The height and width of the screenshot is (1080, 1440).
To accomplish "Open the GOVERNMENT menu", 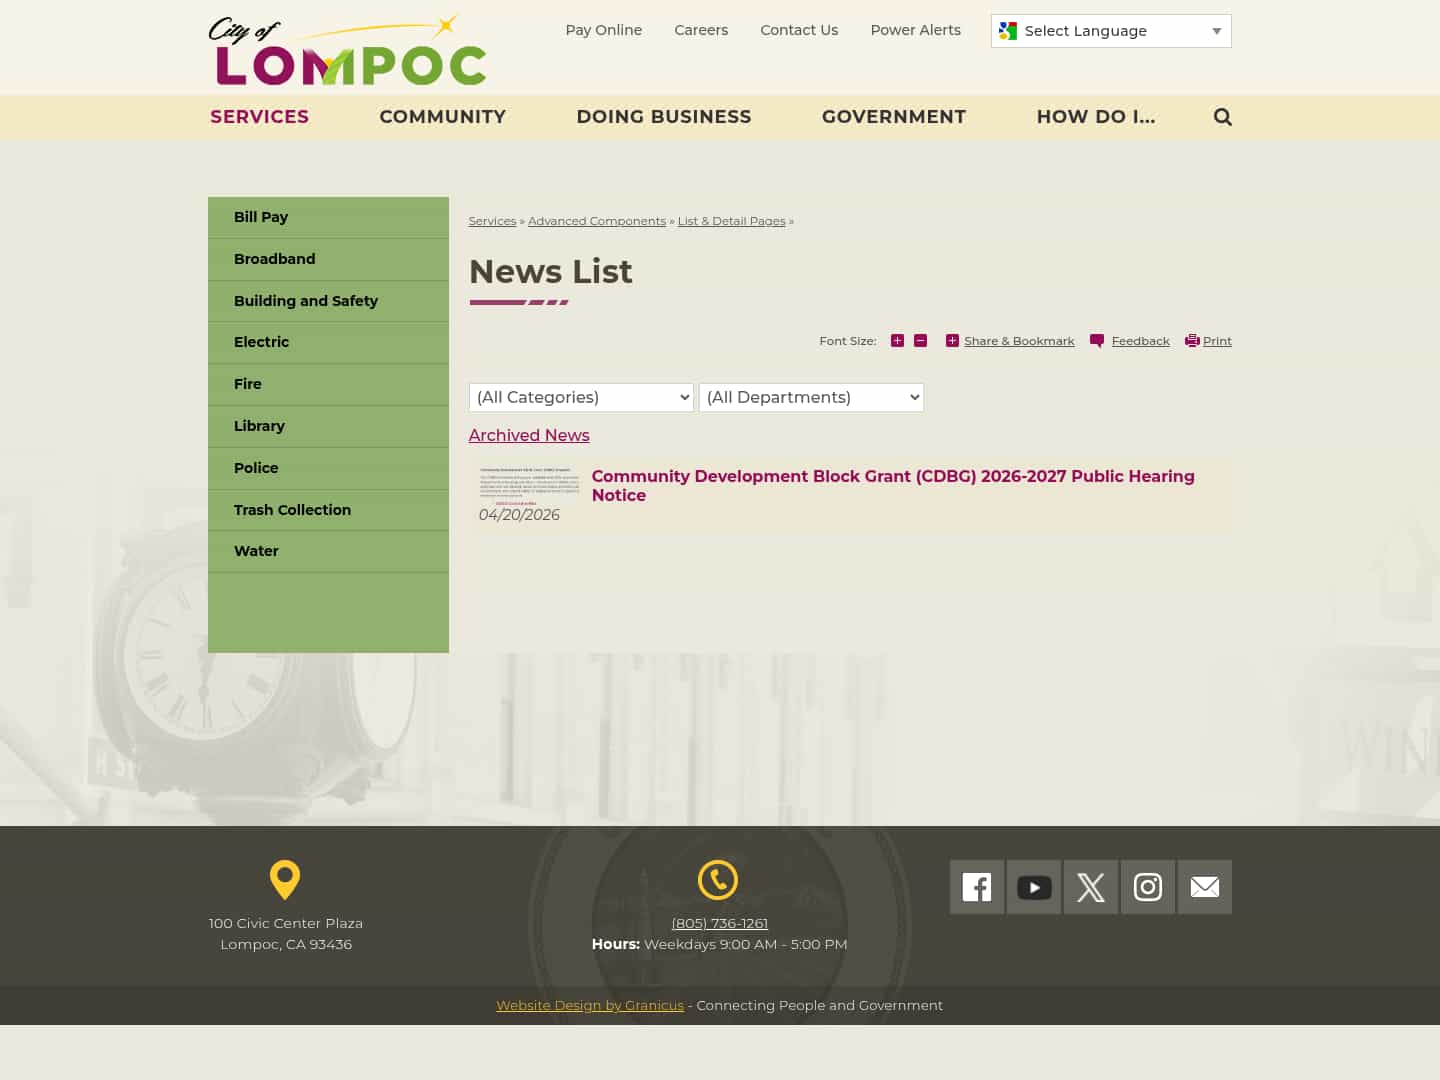I will point(893,117).
